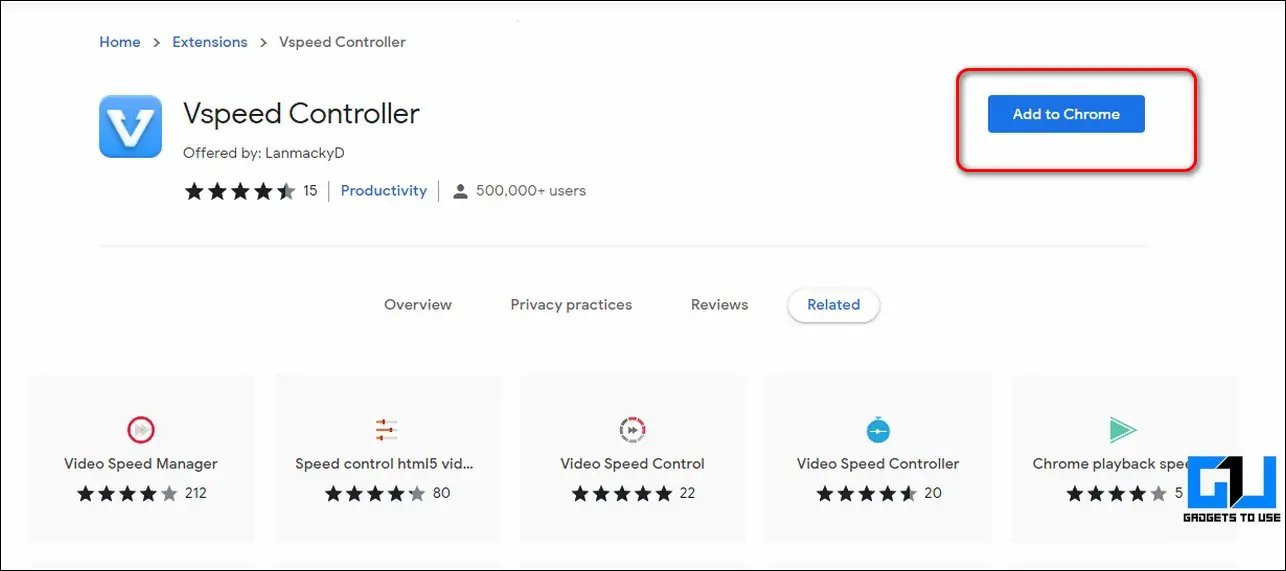Switch to the Overview tab
This screenshot has width=1286, height=571.
[418, 305]
